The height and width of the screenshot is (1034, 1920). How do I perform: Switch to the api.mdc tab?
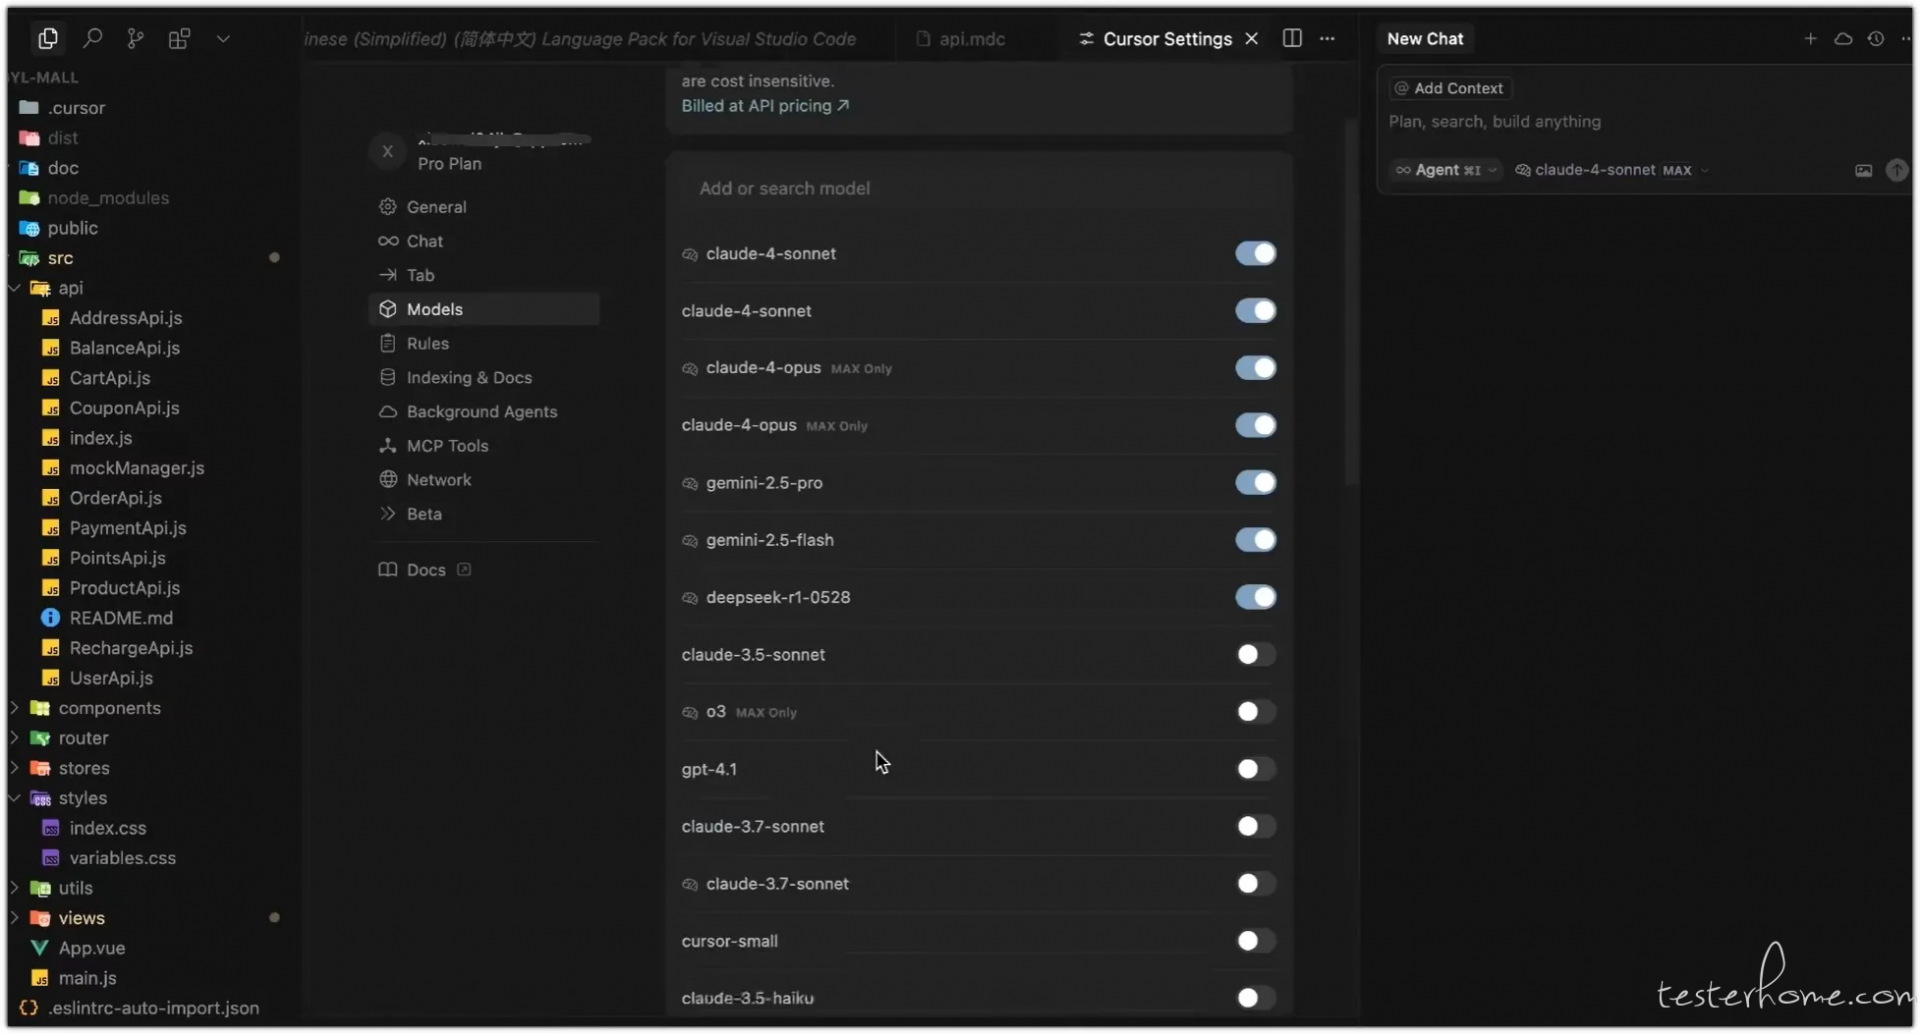point(961,38)
